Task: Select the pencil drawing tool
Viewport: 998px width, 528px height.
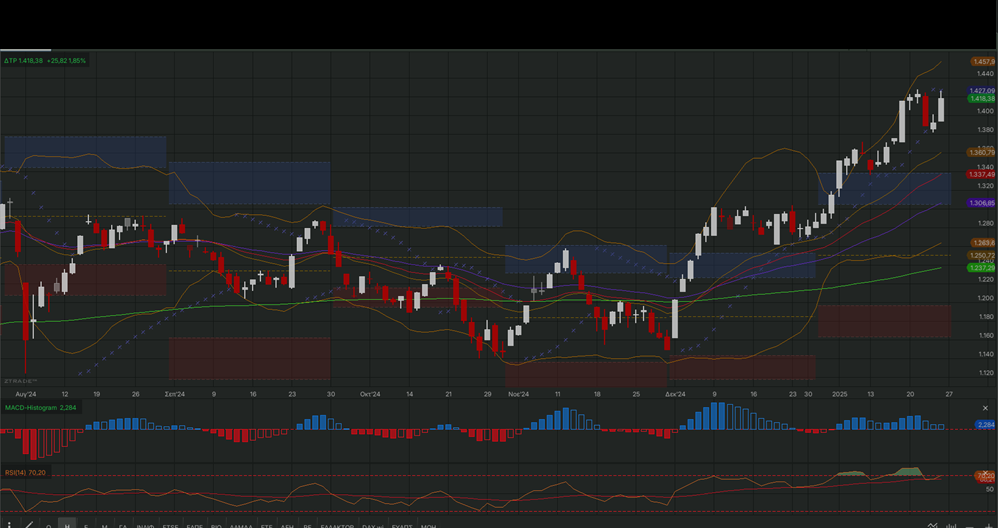Action: tap(29, 525)
